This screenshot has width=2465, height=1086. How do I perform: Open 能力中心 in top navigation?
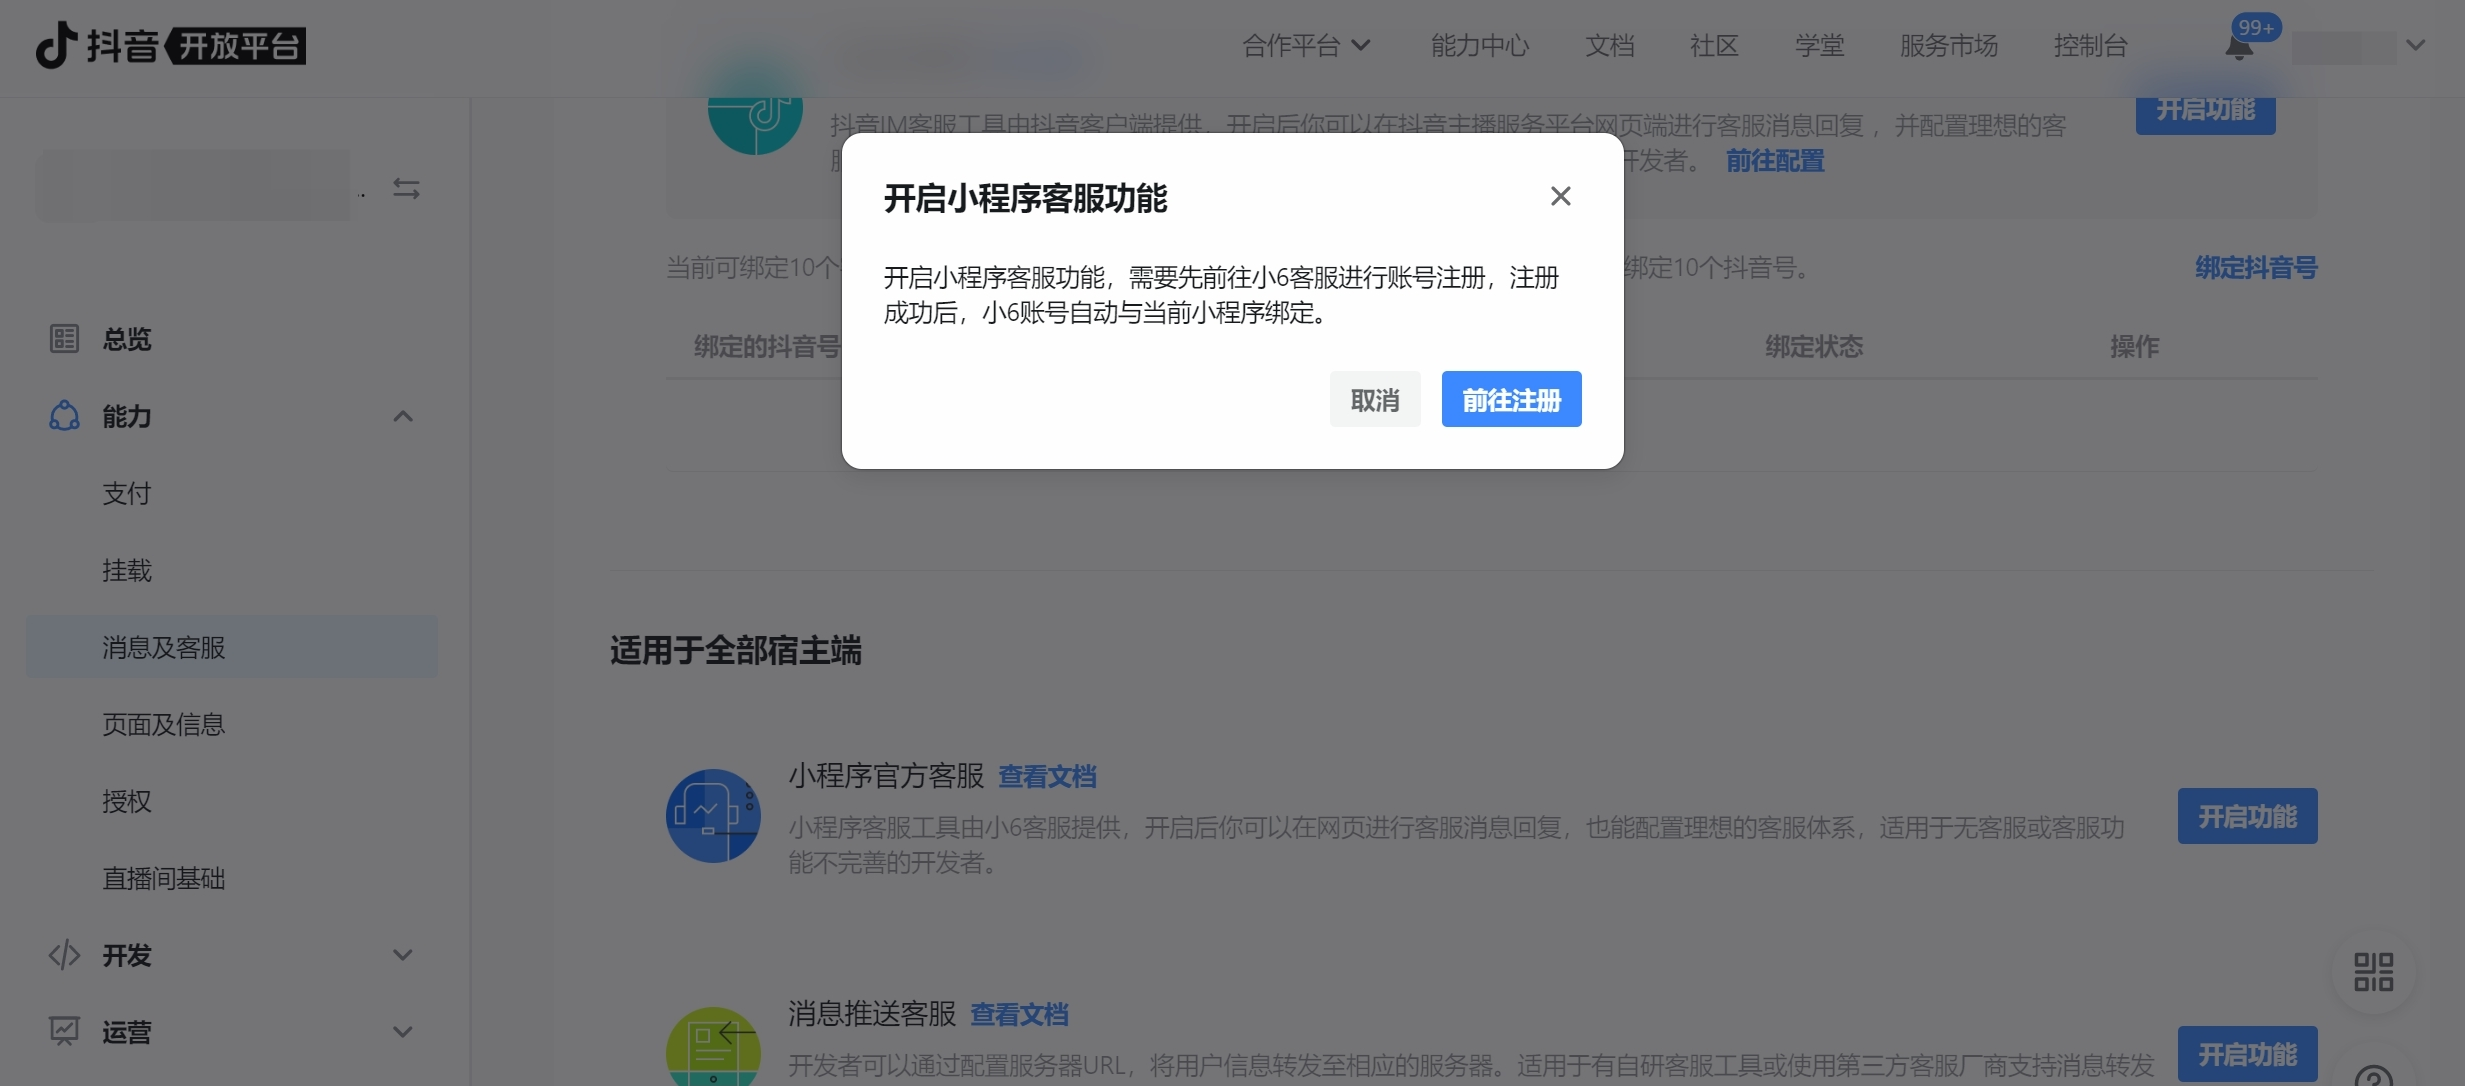coord(1480,46)
